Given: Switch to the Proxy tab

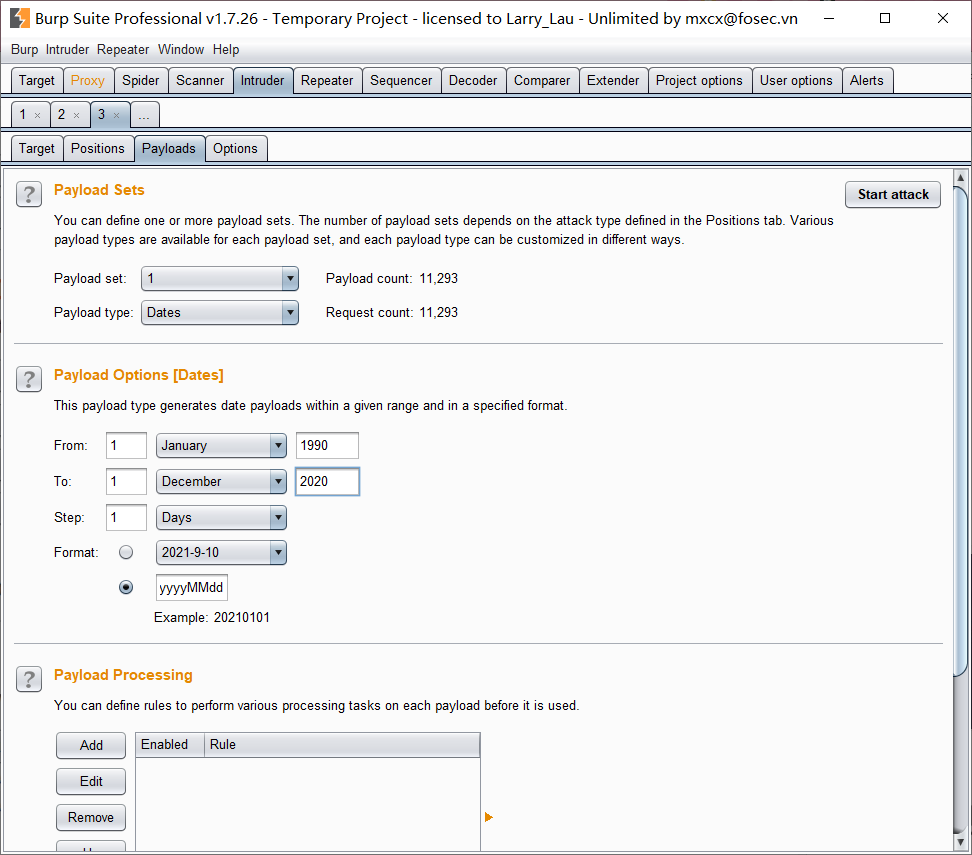Looking at the screenshot, I should [x=87, y=81].
